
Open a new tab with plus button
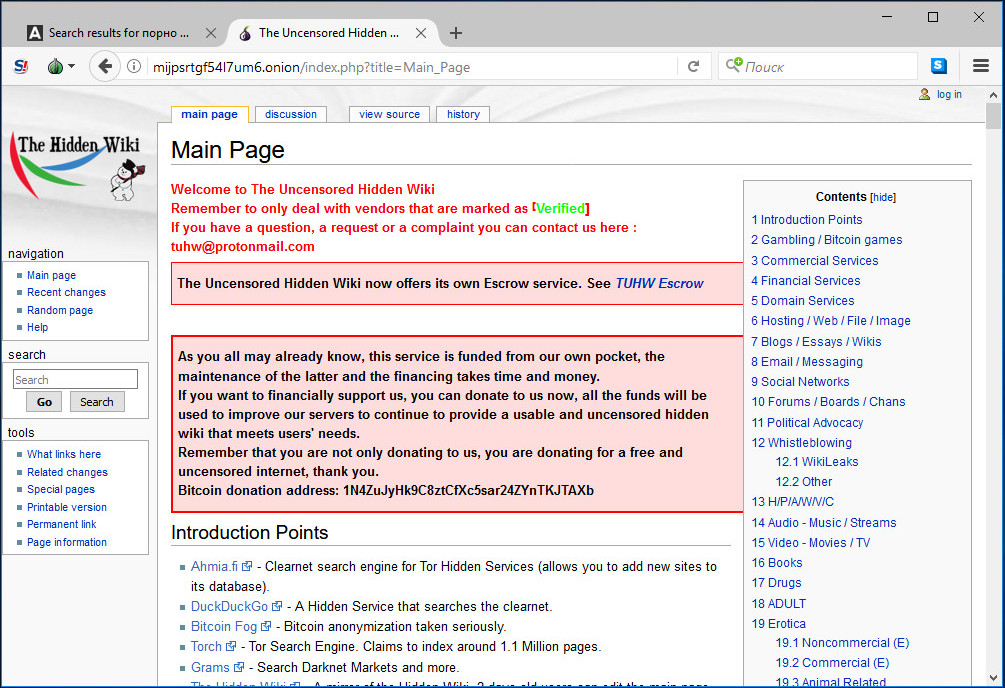[x=456, y=33]
